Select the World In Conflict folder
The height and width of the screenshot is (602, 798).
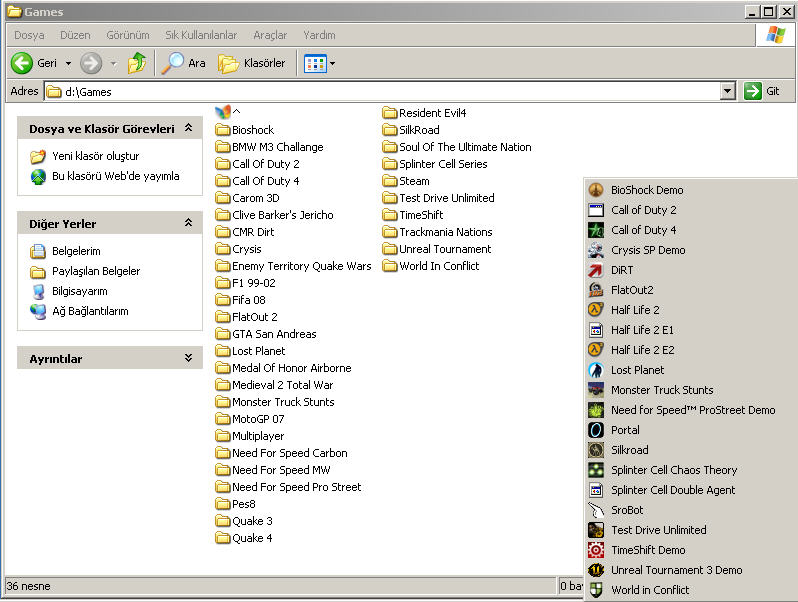pos(431,266)
